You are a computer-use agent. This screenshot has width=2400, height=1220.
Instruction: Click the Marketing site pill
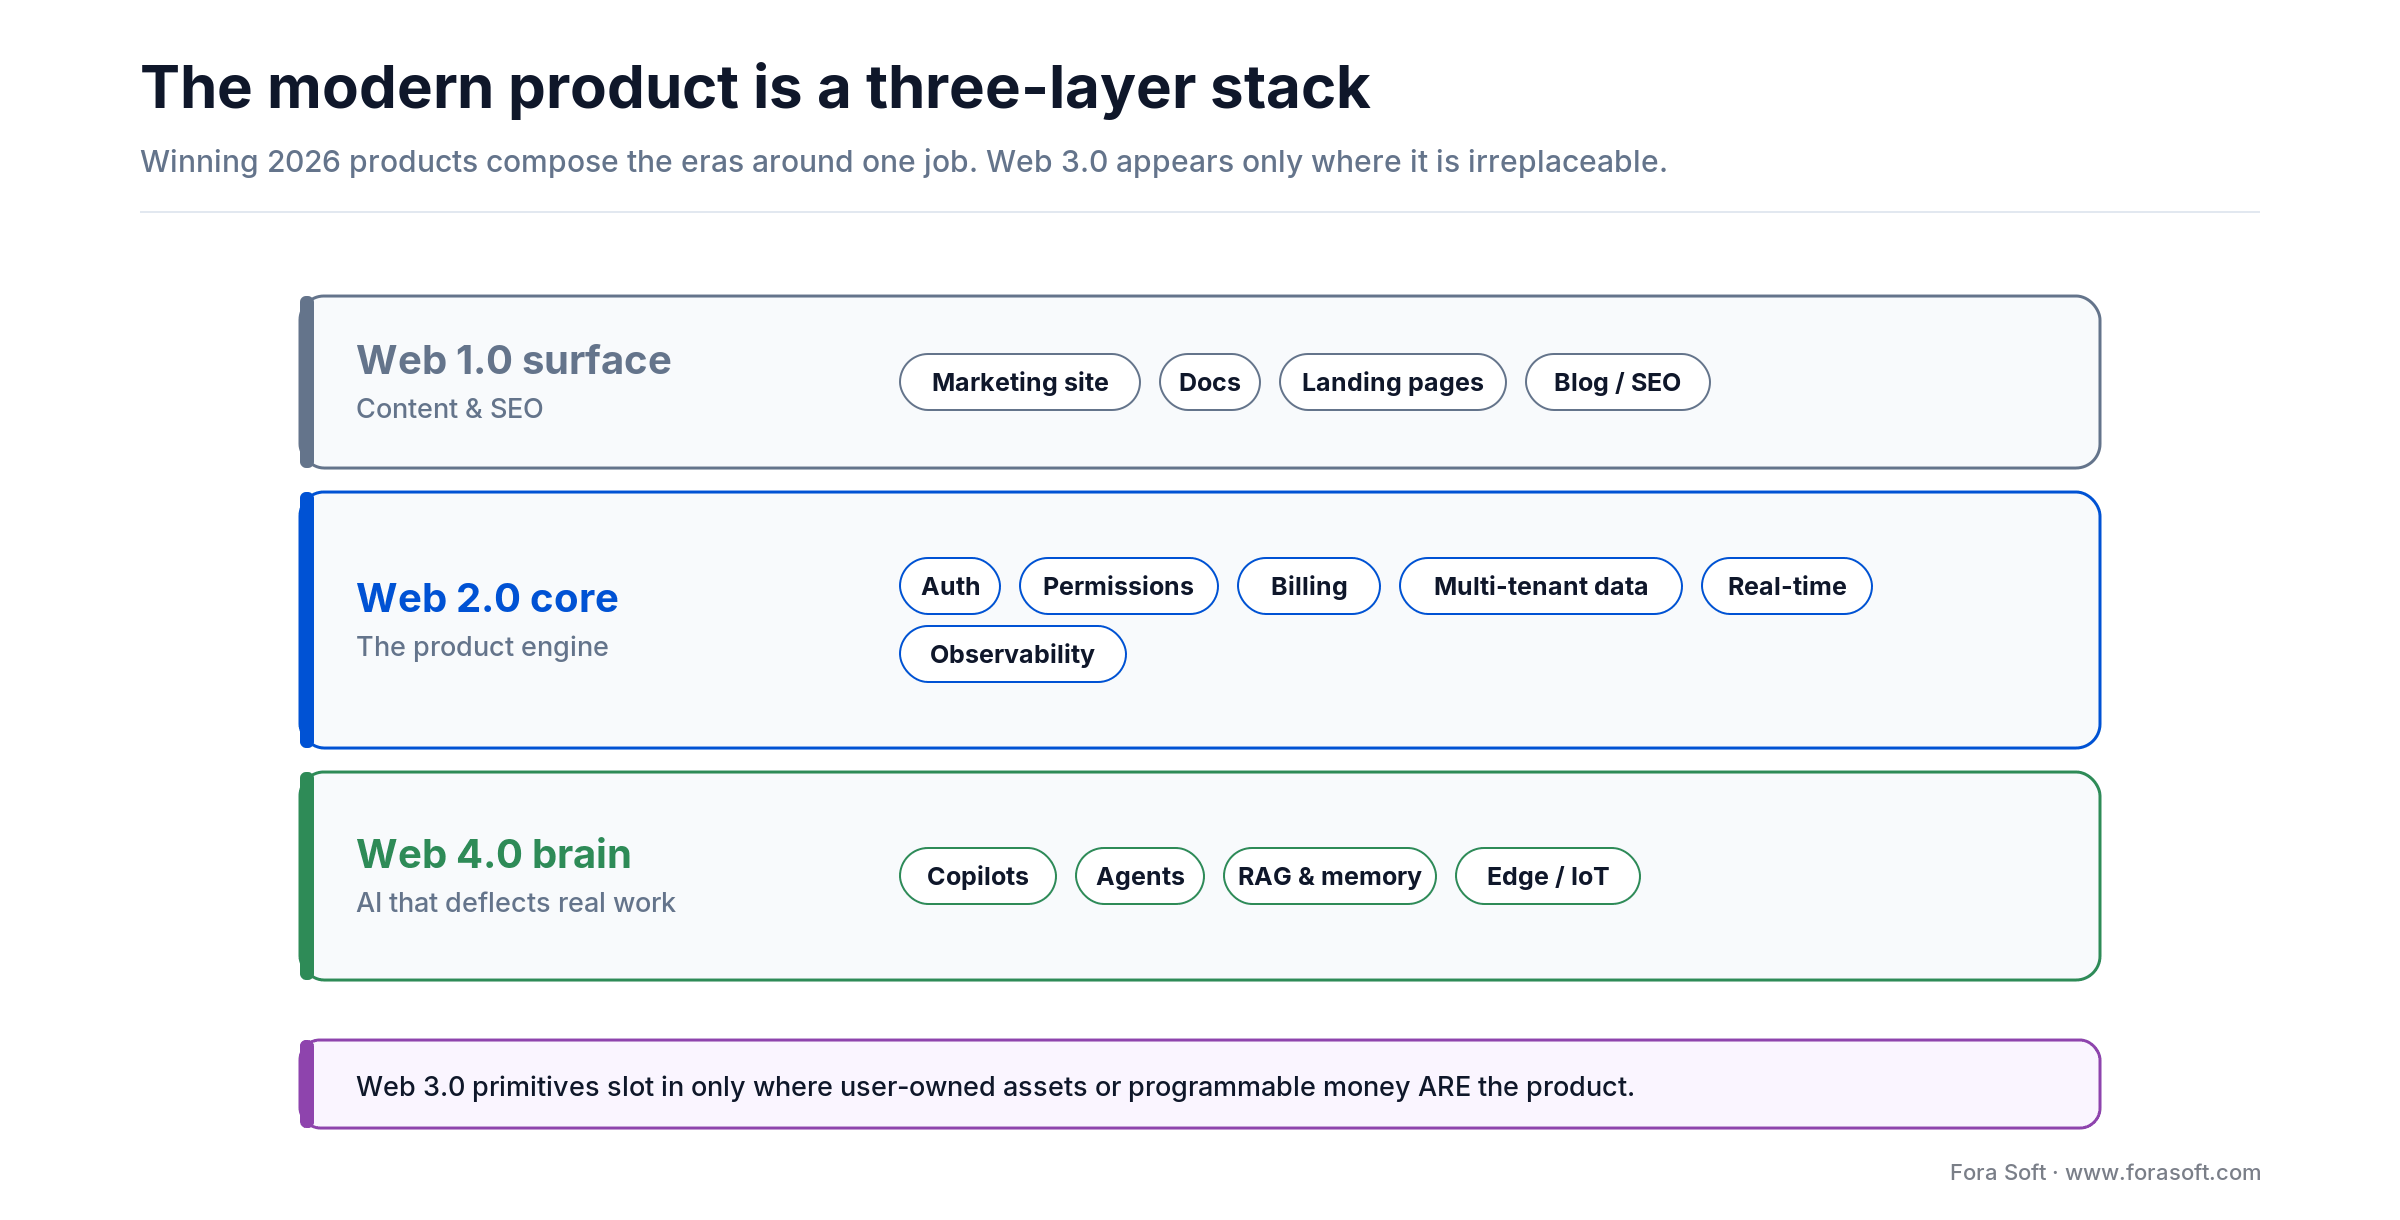point(1019,382)
